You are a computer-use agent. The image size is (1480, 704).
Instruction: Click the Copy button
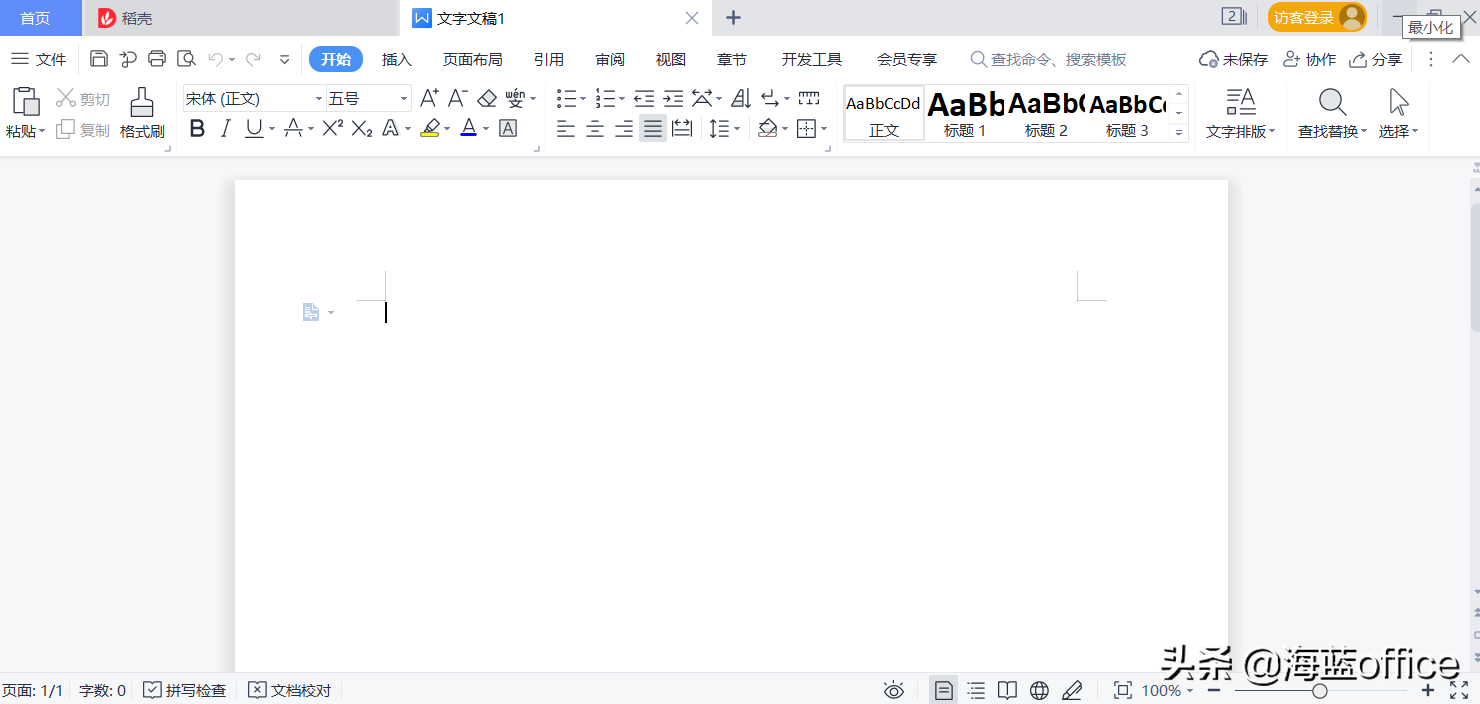click(x=82, y=130)
